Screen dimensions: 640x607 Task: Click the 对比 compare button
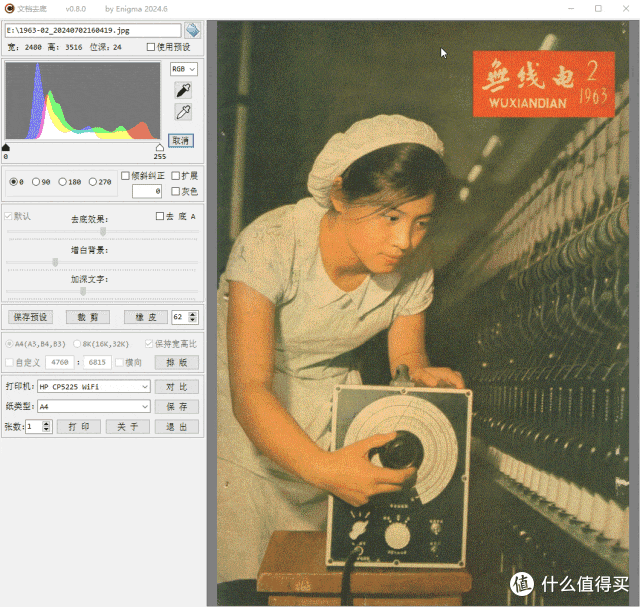point(177,387)
